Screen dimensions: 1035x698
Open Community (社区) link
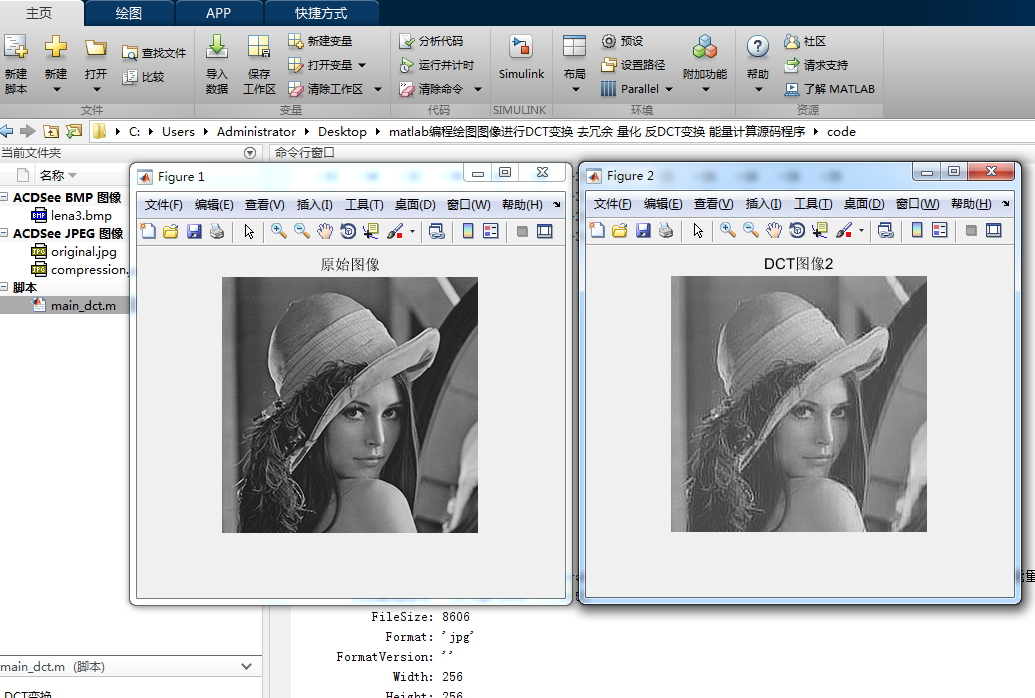click(805, 41)
